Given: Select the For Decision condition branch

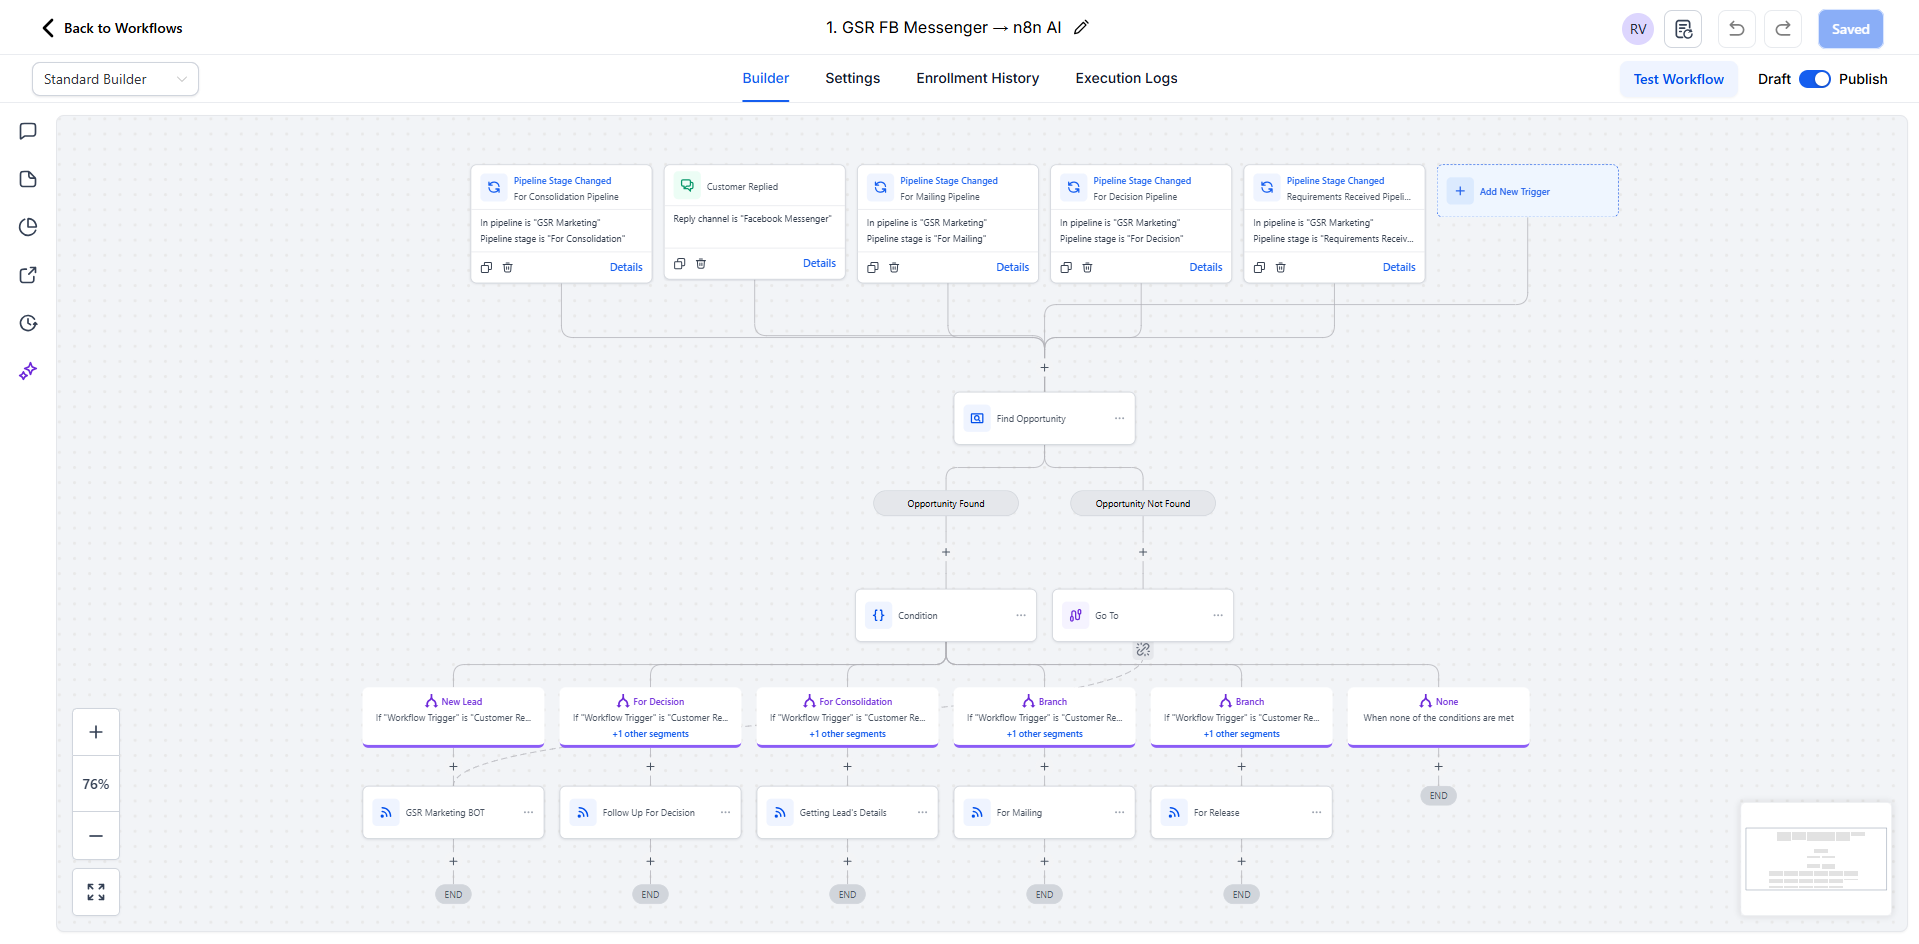Looking at the screenshot, I should point(651,716).
